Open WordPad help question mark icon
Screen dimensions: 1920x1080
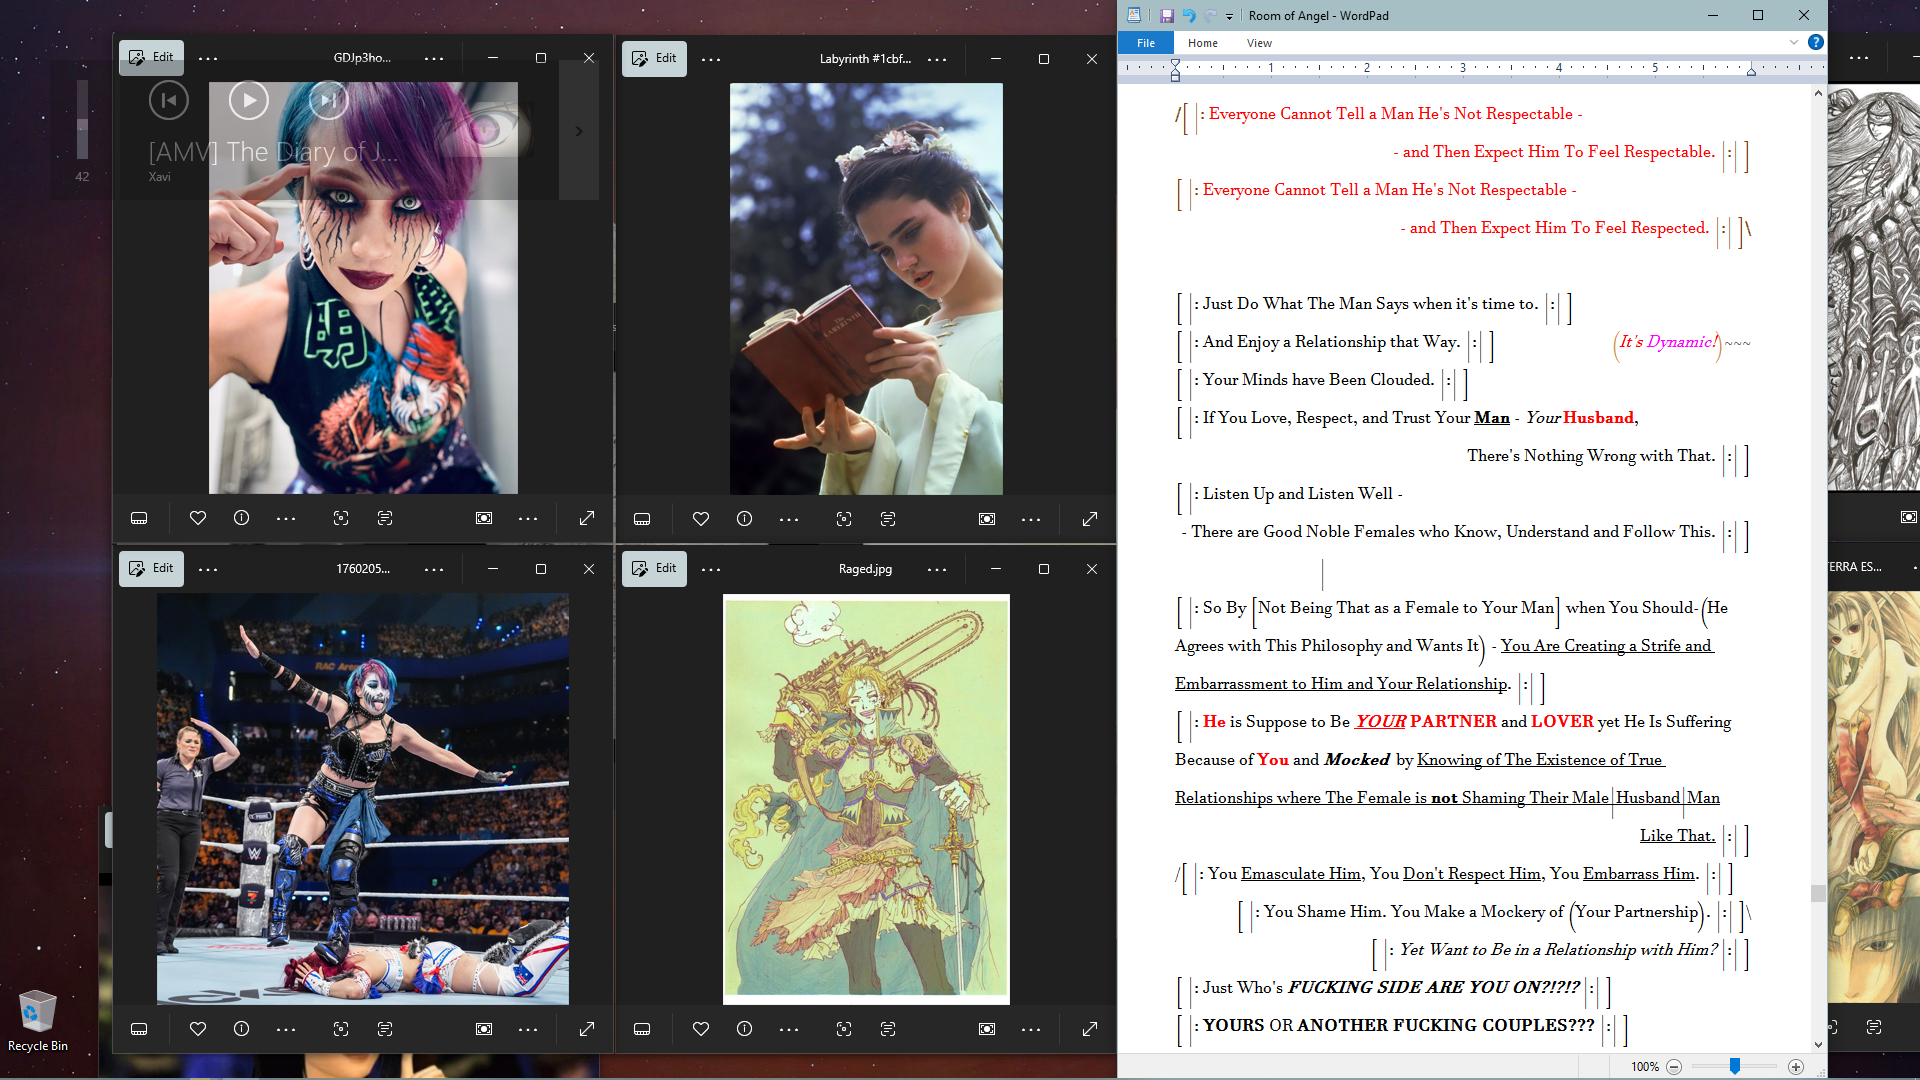1816,42
